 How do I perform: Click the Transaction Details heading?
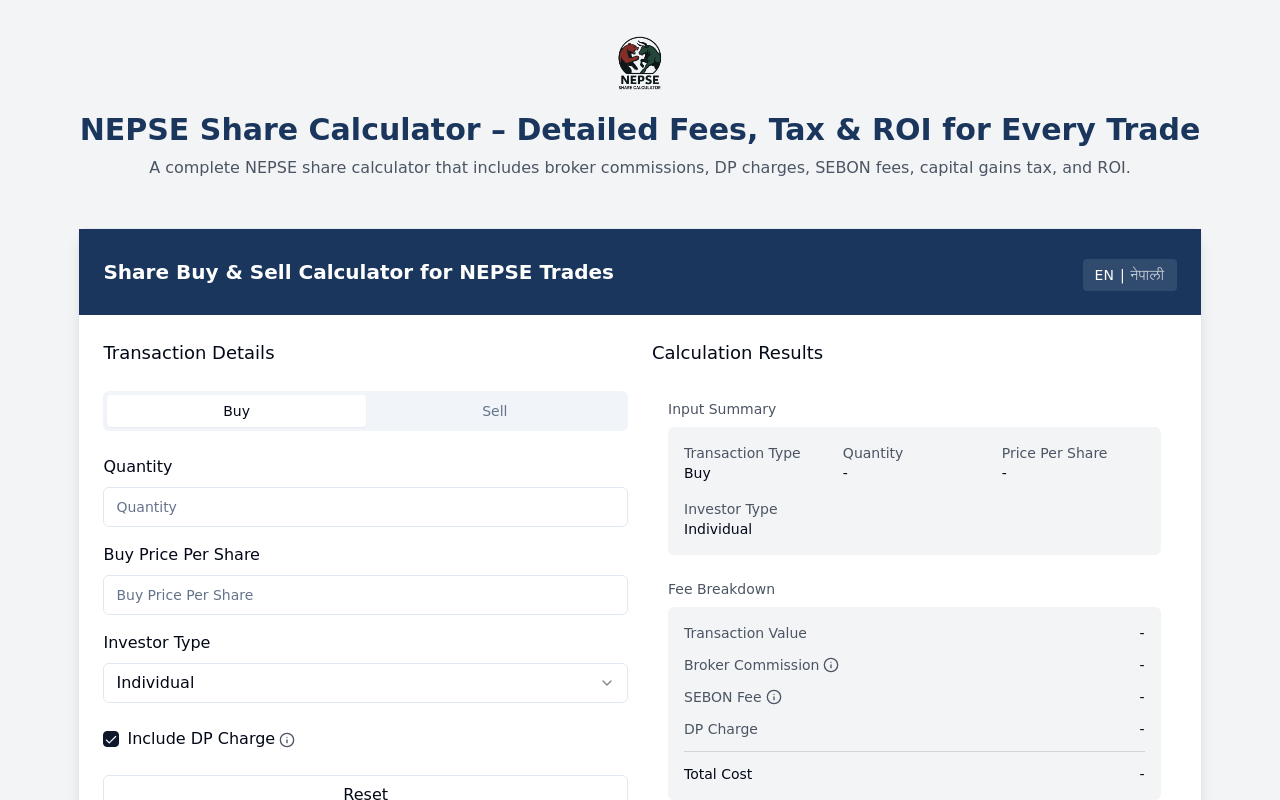189,353
